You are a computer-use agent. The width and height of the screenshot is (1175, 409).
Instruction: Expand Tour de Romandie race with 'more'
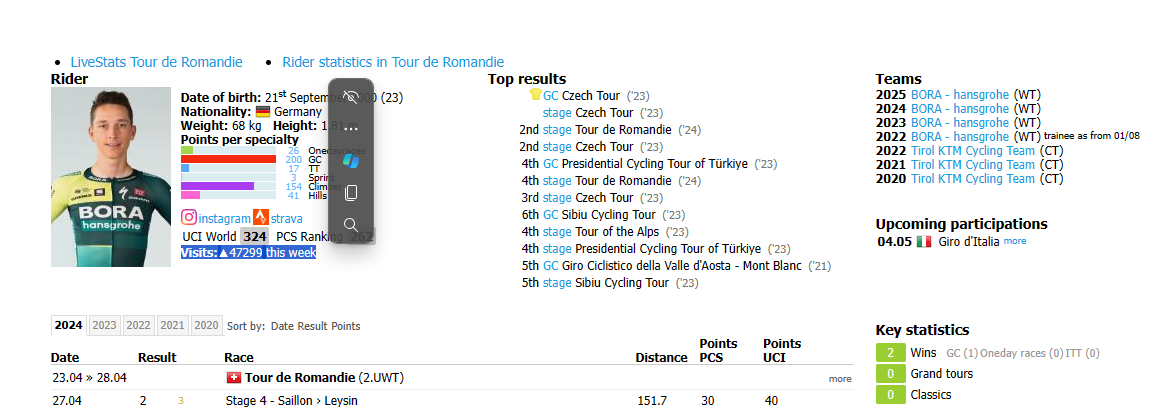(x=840, y=379)
